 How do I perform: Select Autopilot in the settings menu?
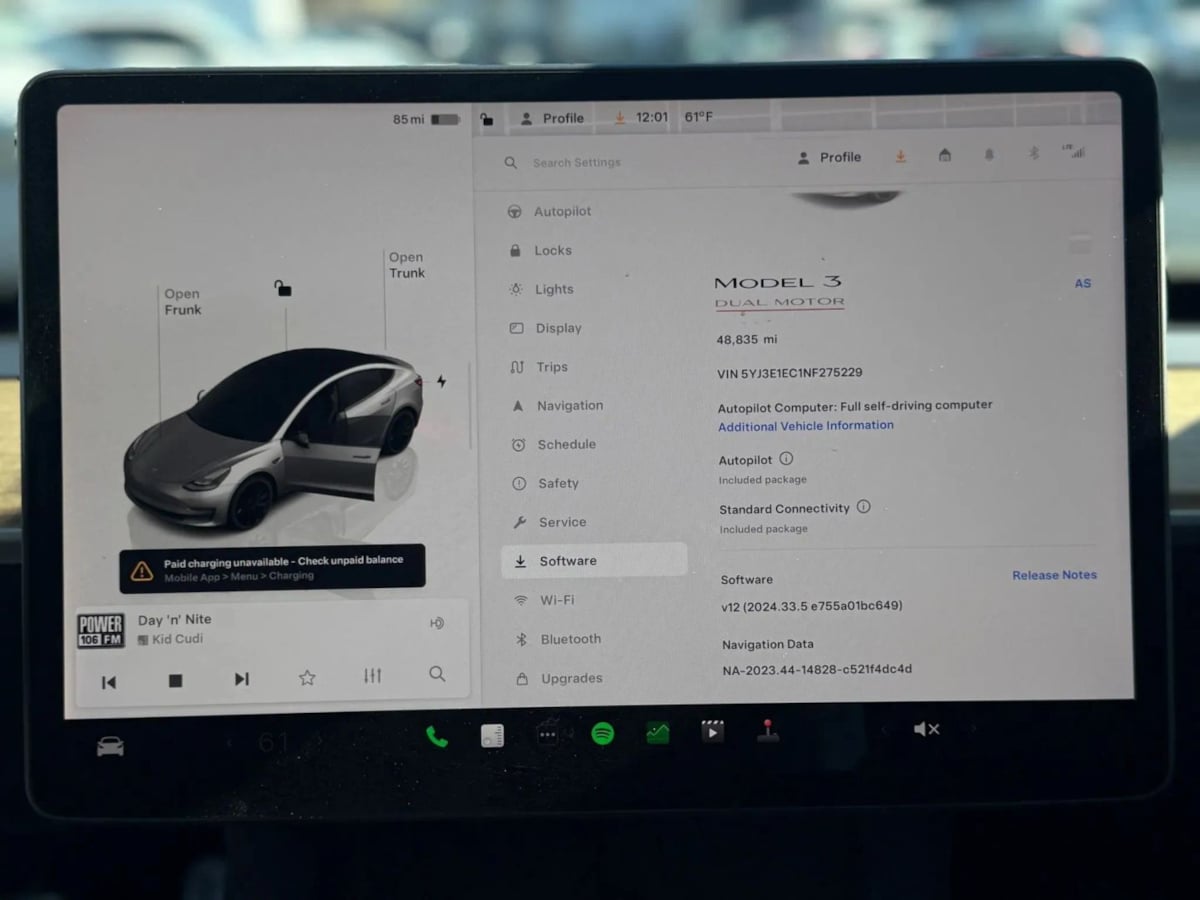click(x=561, y=212)
